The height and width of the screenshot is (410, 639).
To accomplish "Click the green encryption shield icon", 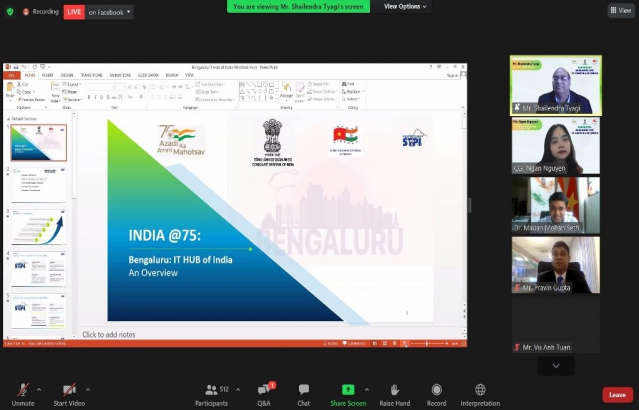I will tap(10, 12).
